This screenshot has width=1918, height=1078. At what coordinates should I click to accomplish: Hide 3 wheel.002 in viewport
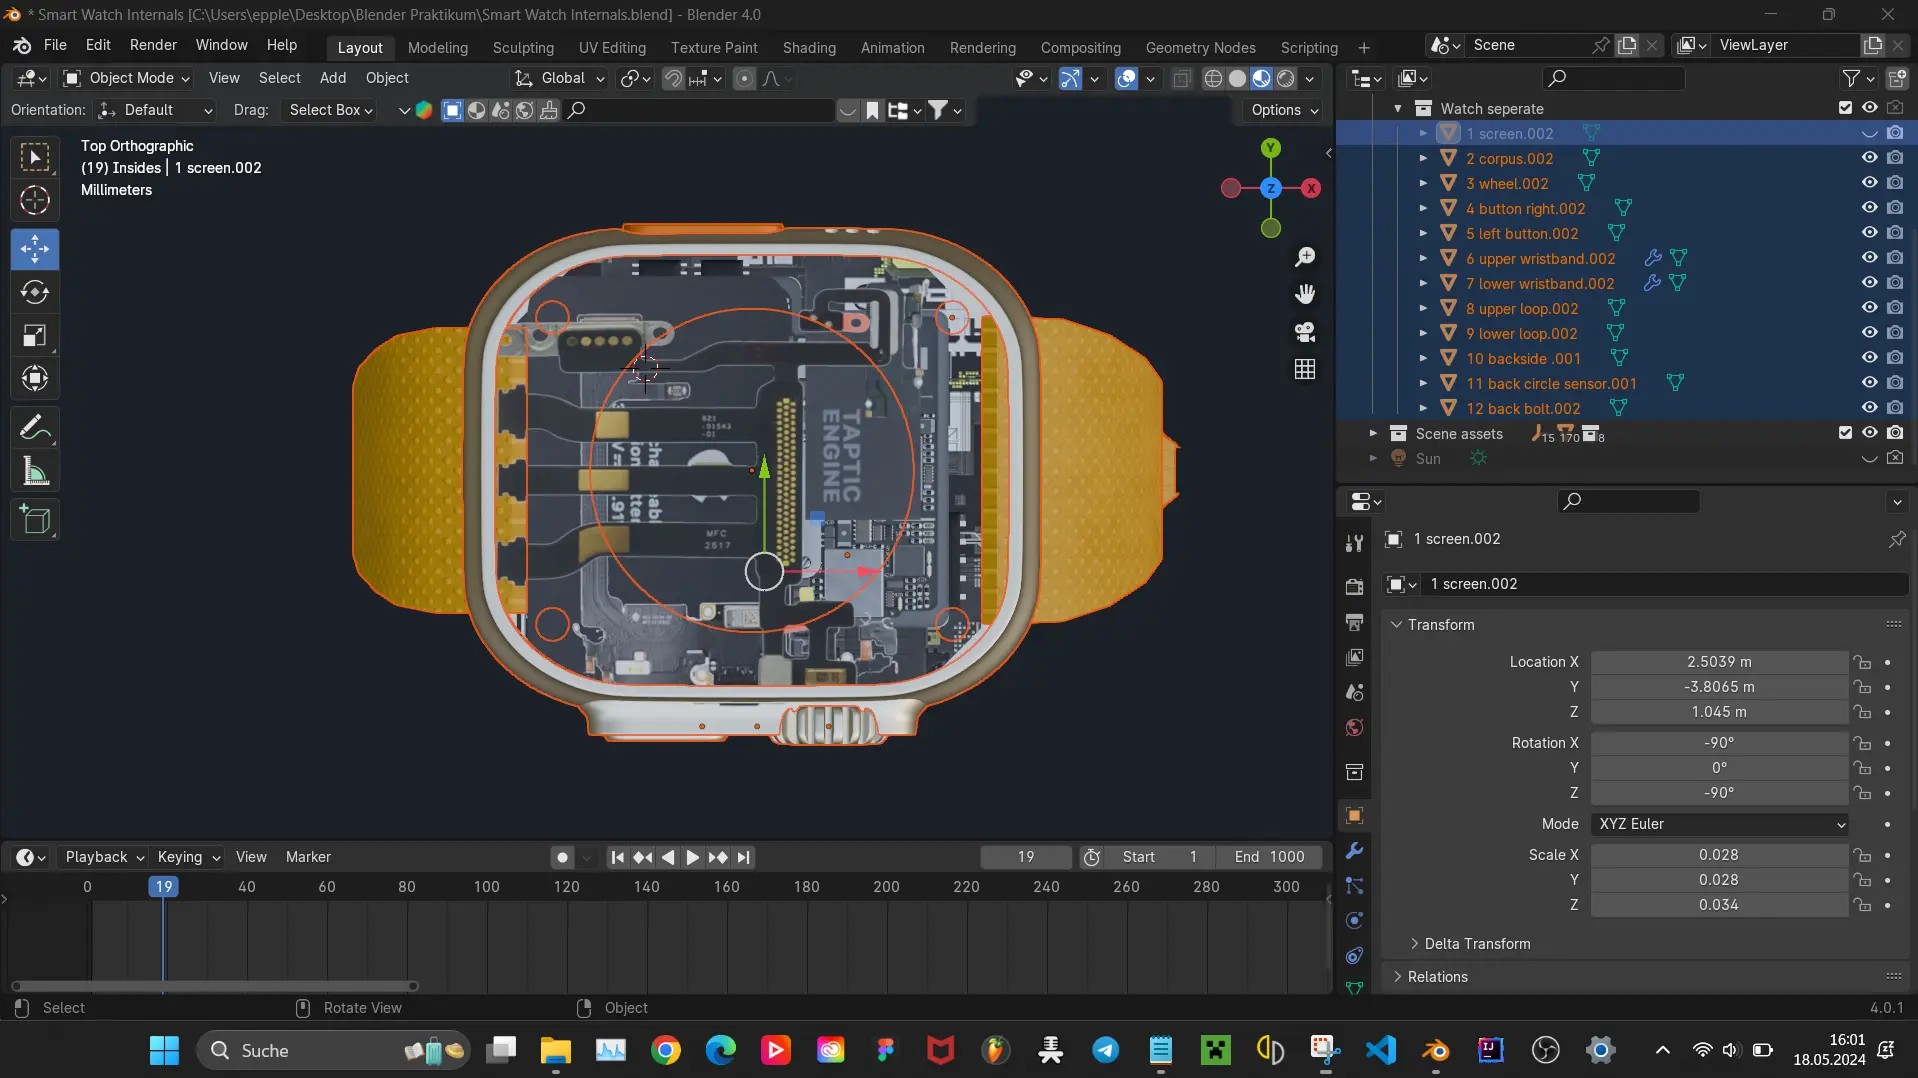tap(1869, 183)
